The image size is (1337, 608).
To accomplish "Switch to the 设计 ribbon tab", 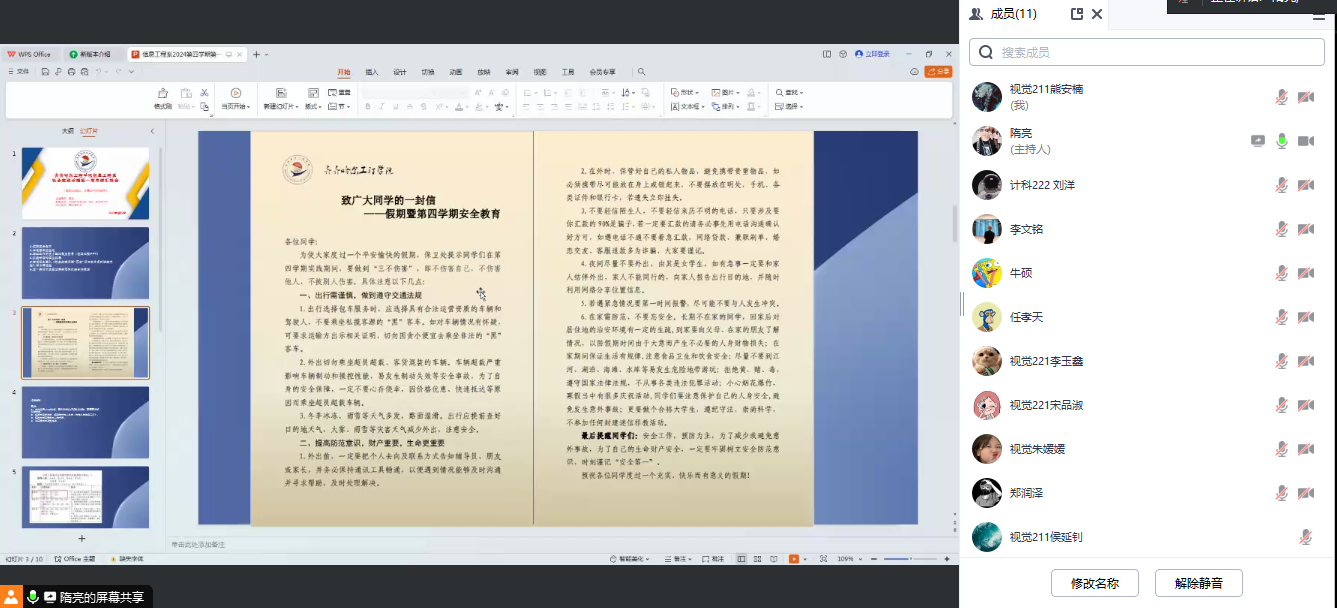I will 400,72.
